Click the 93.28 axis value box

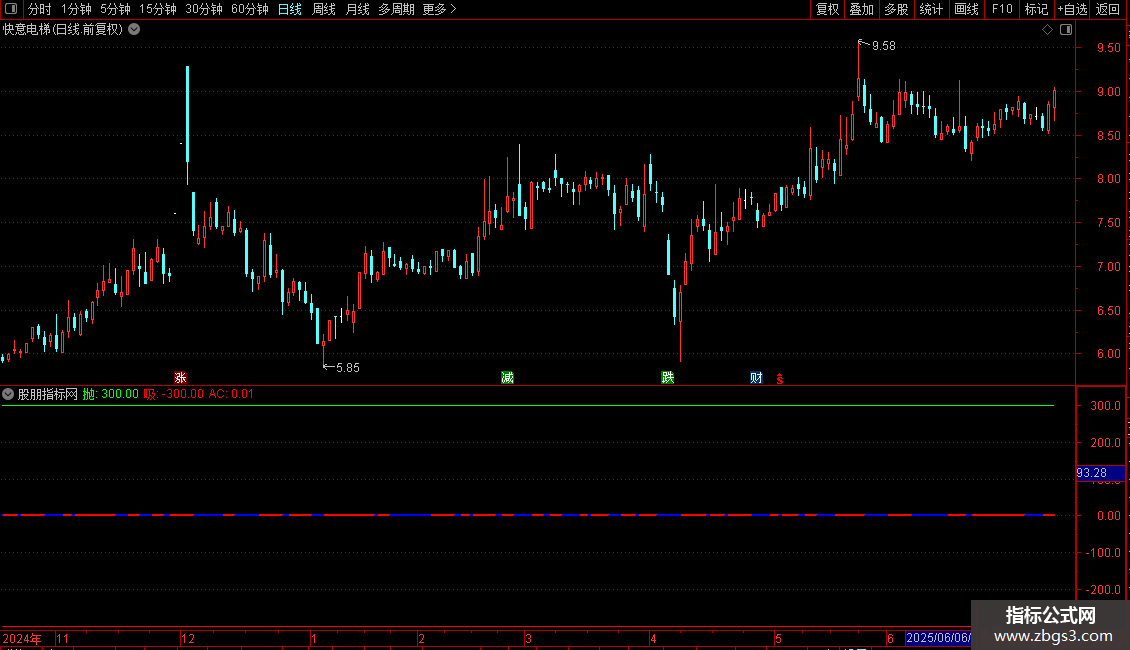tap(1100, 473)
